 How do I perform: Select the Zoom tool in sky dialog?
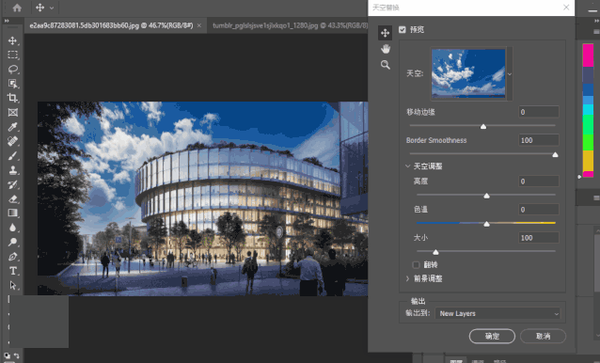(385, 65)
